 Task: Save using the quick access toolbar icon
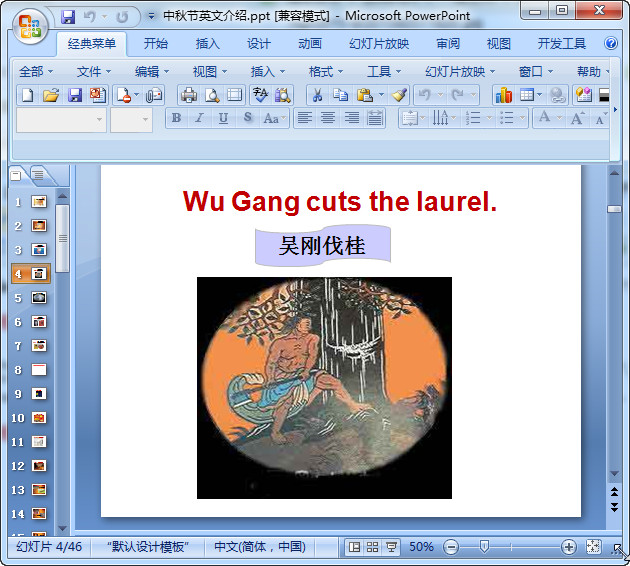68,17
